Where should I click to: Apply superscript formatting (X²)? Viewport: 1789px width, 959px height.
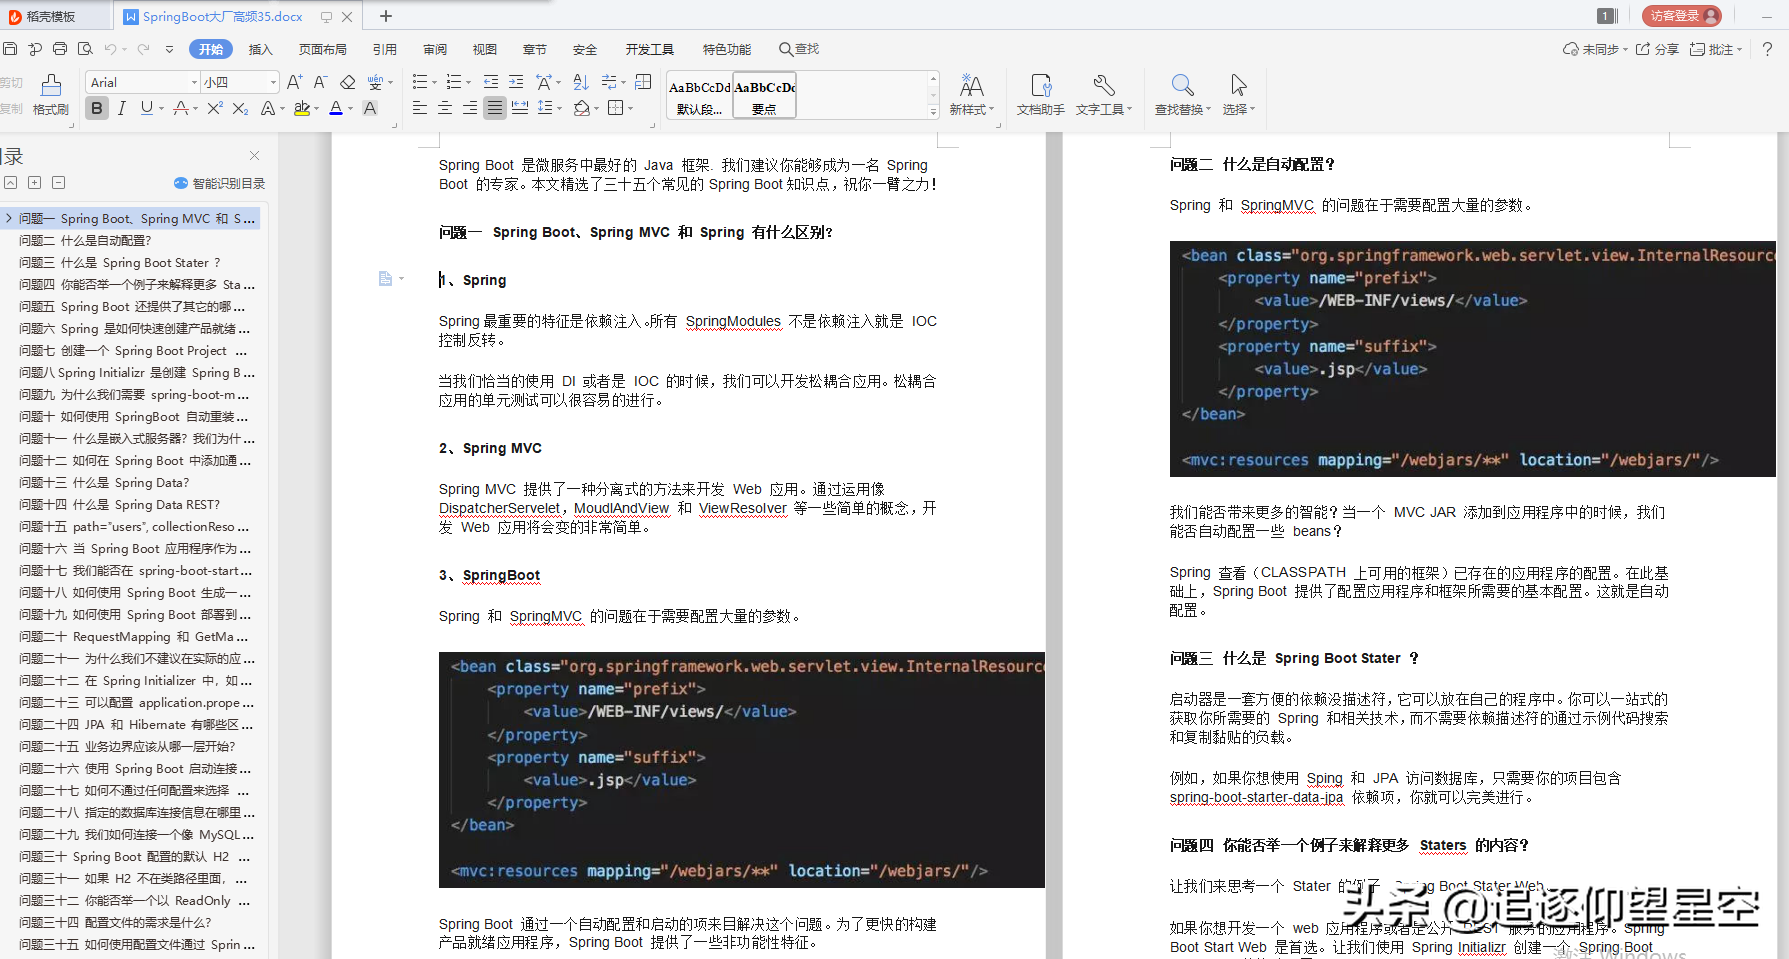click(x=215, y=108)
